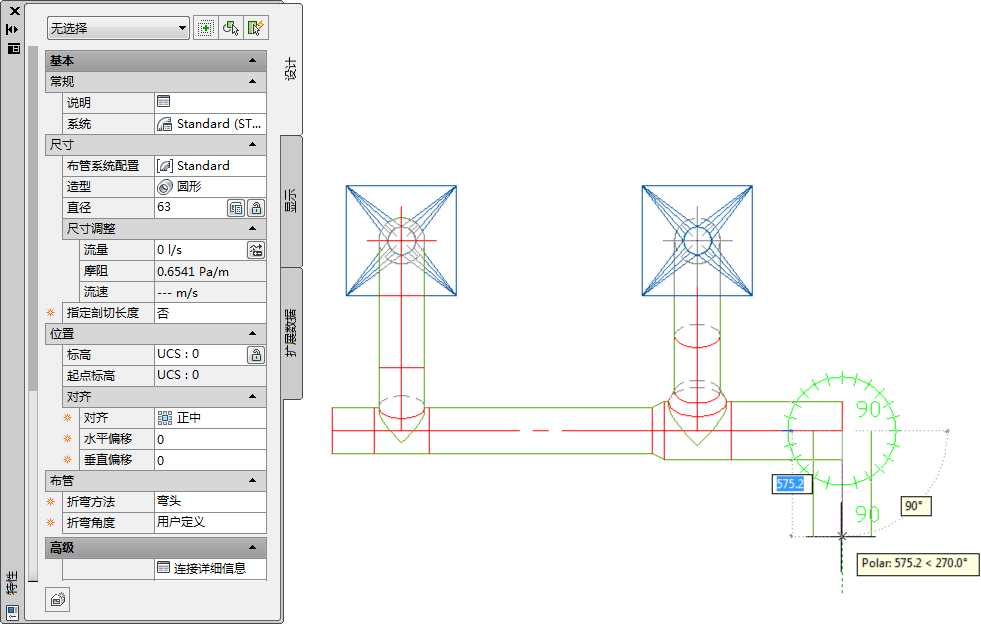Click the 流速 value --- m/s
Viewport: 981px width, 624px height.
pos(210,292)
